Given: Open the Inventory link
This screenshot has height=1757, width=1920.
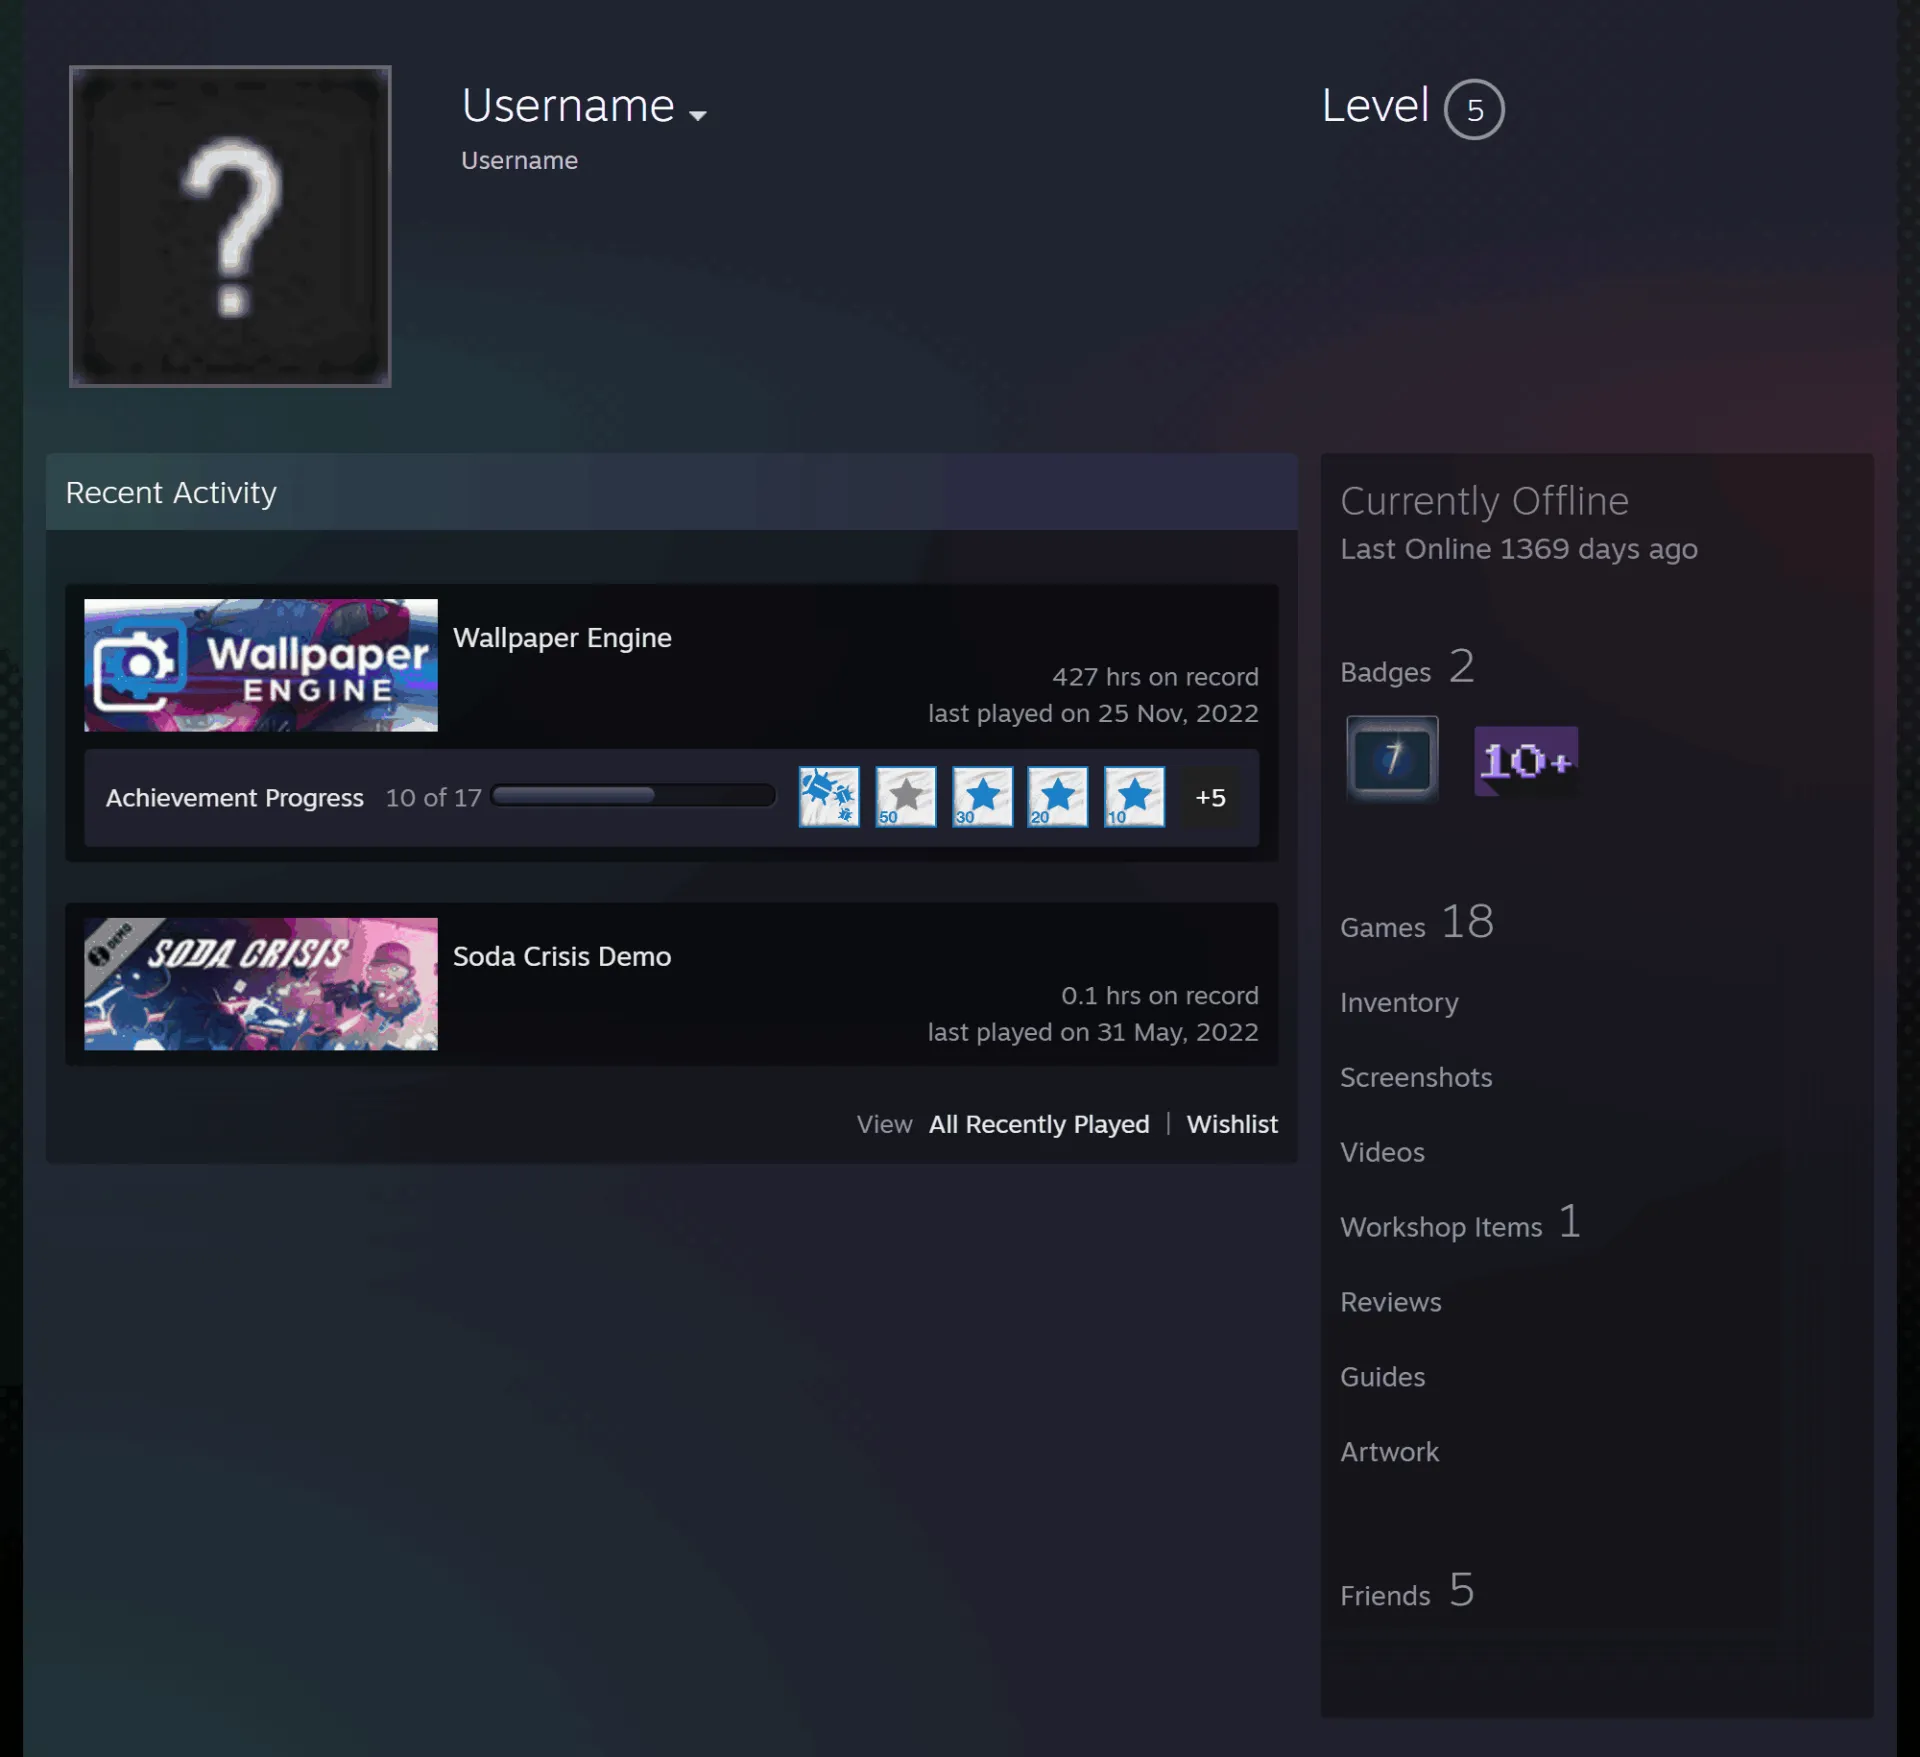Looking at the screenshot, I should point(1399,1003).
